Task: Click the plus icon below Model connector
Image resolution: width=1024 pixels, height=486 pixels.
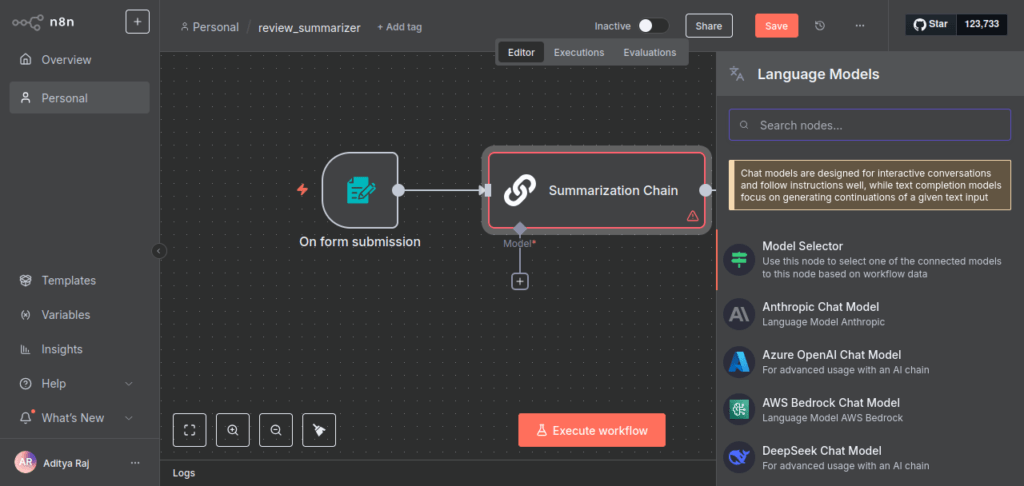Action: (520, 282)
